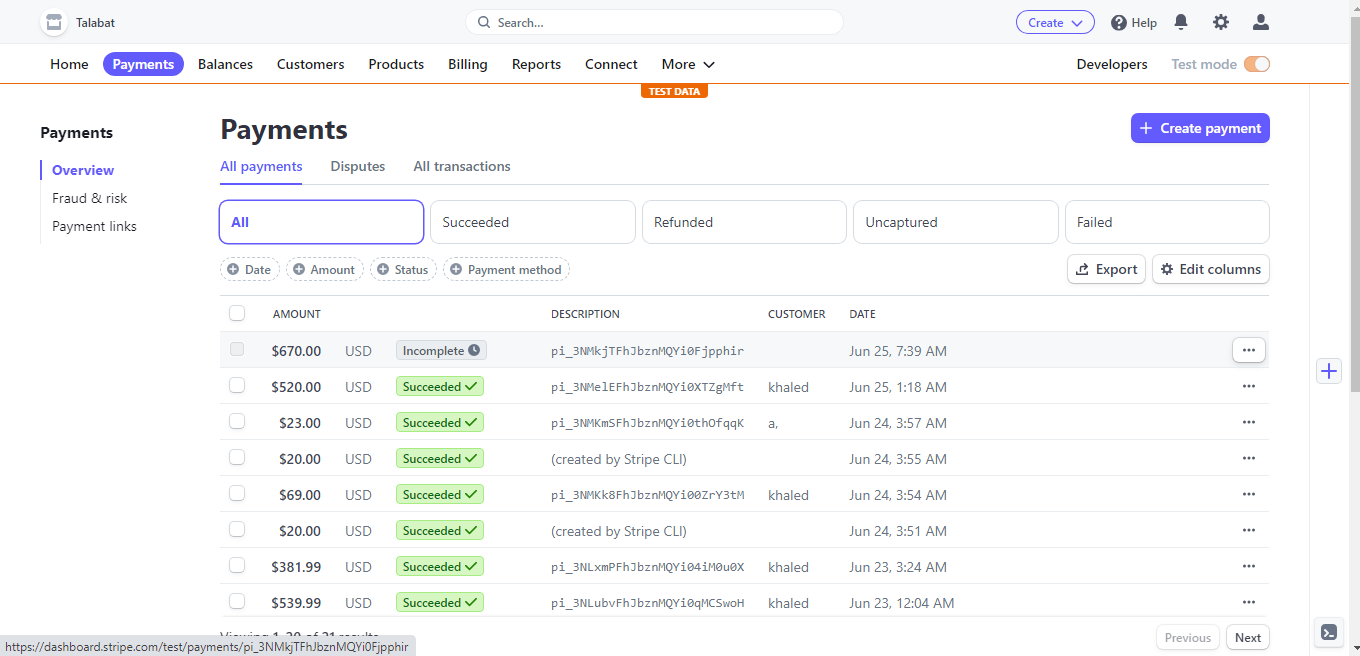
Task: Open Edit columns via the gear icon
Action: (x=1167, y=268)
